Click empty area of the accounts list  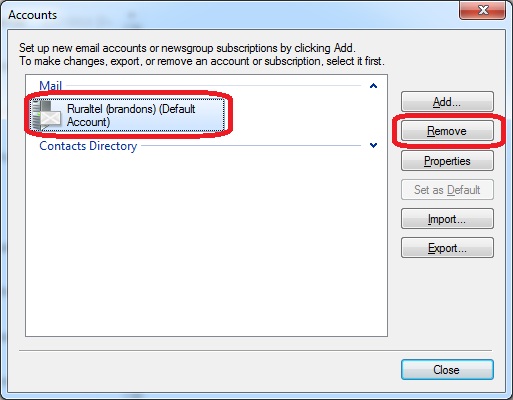tap(206, 243)
